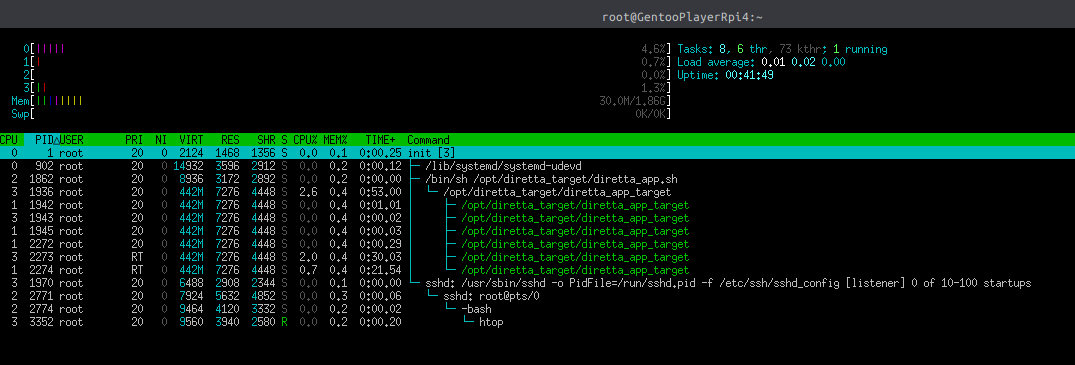This screenshot has width=1075, height=365.
Task: Click the CPU 3 usage meter
Action: tap(347, 88)
